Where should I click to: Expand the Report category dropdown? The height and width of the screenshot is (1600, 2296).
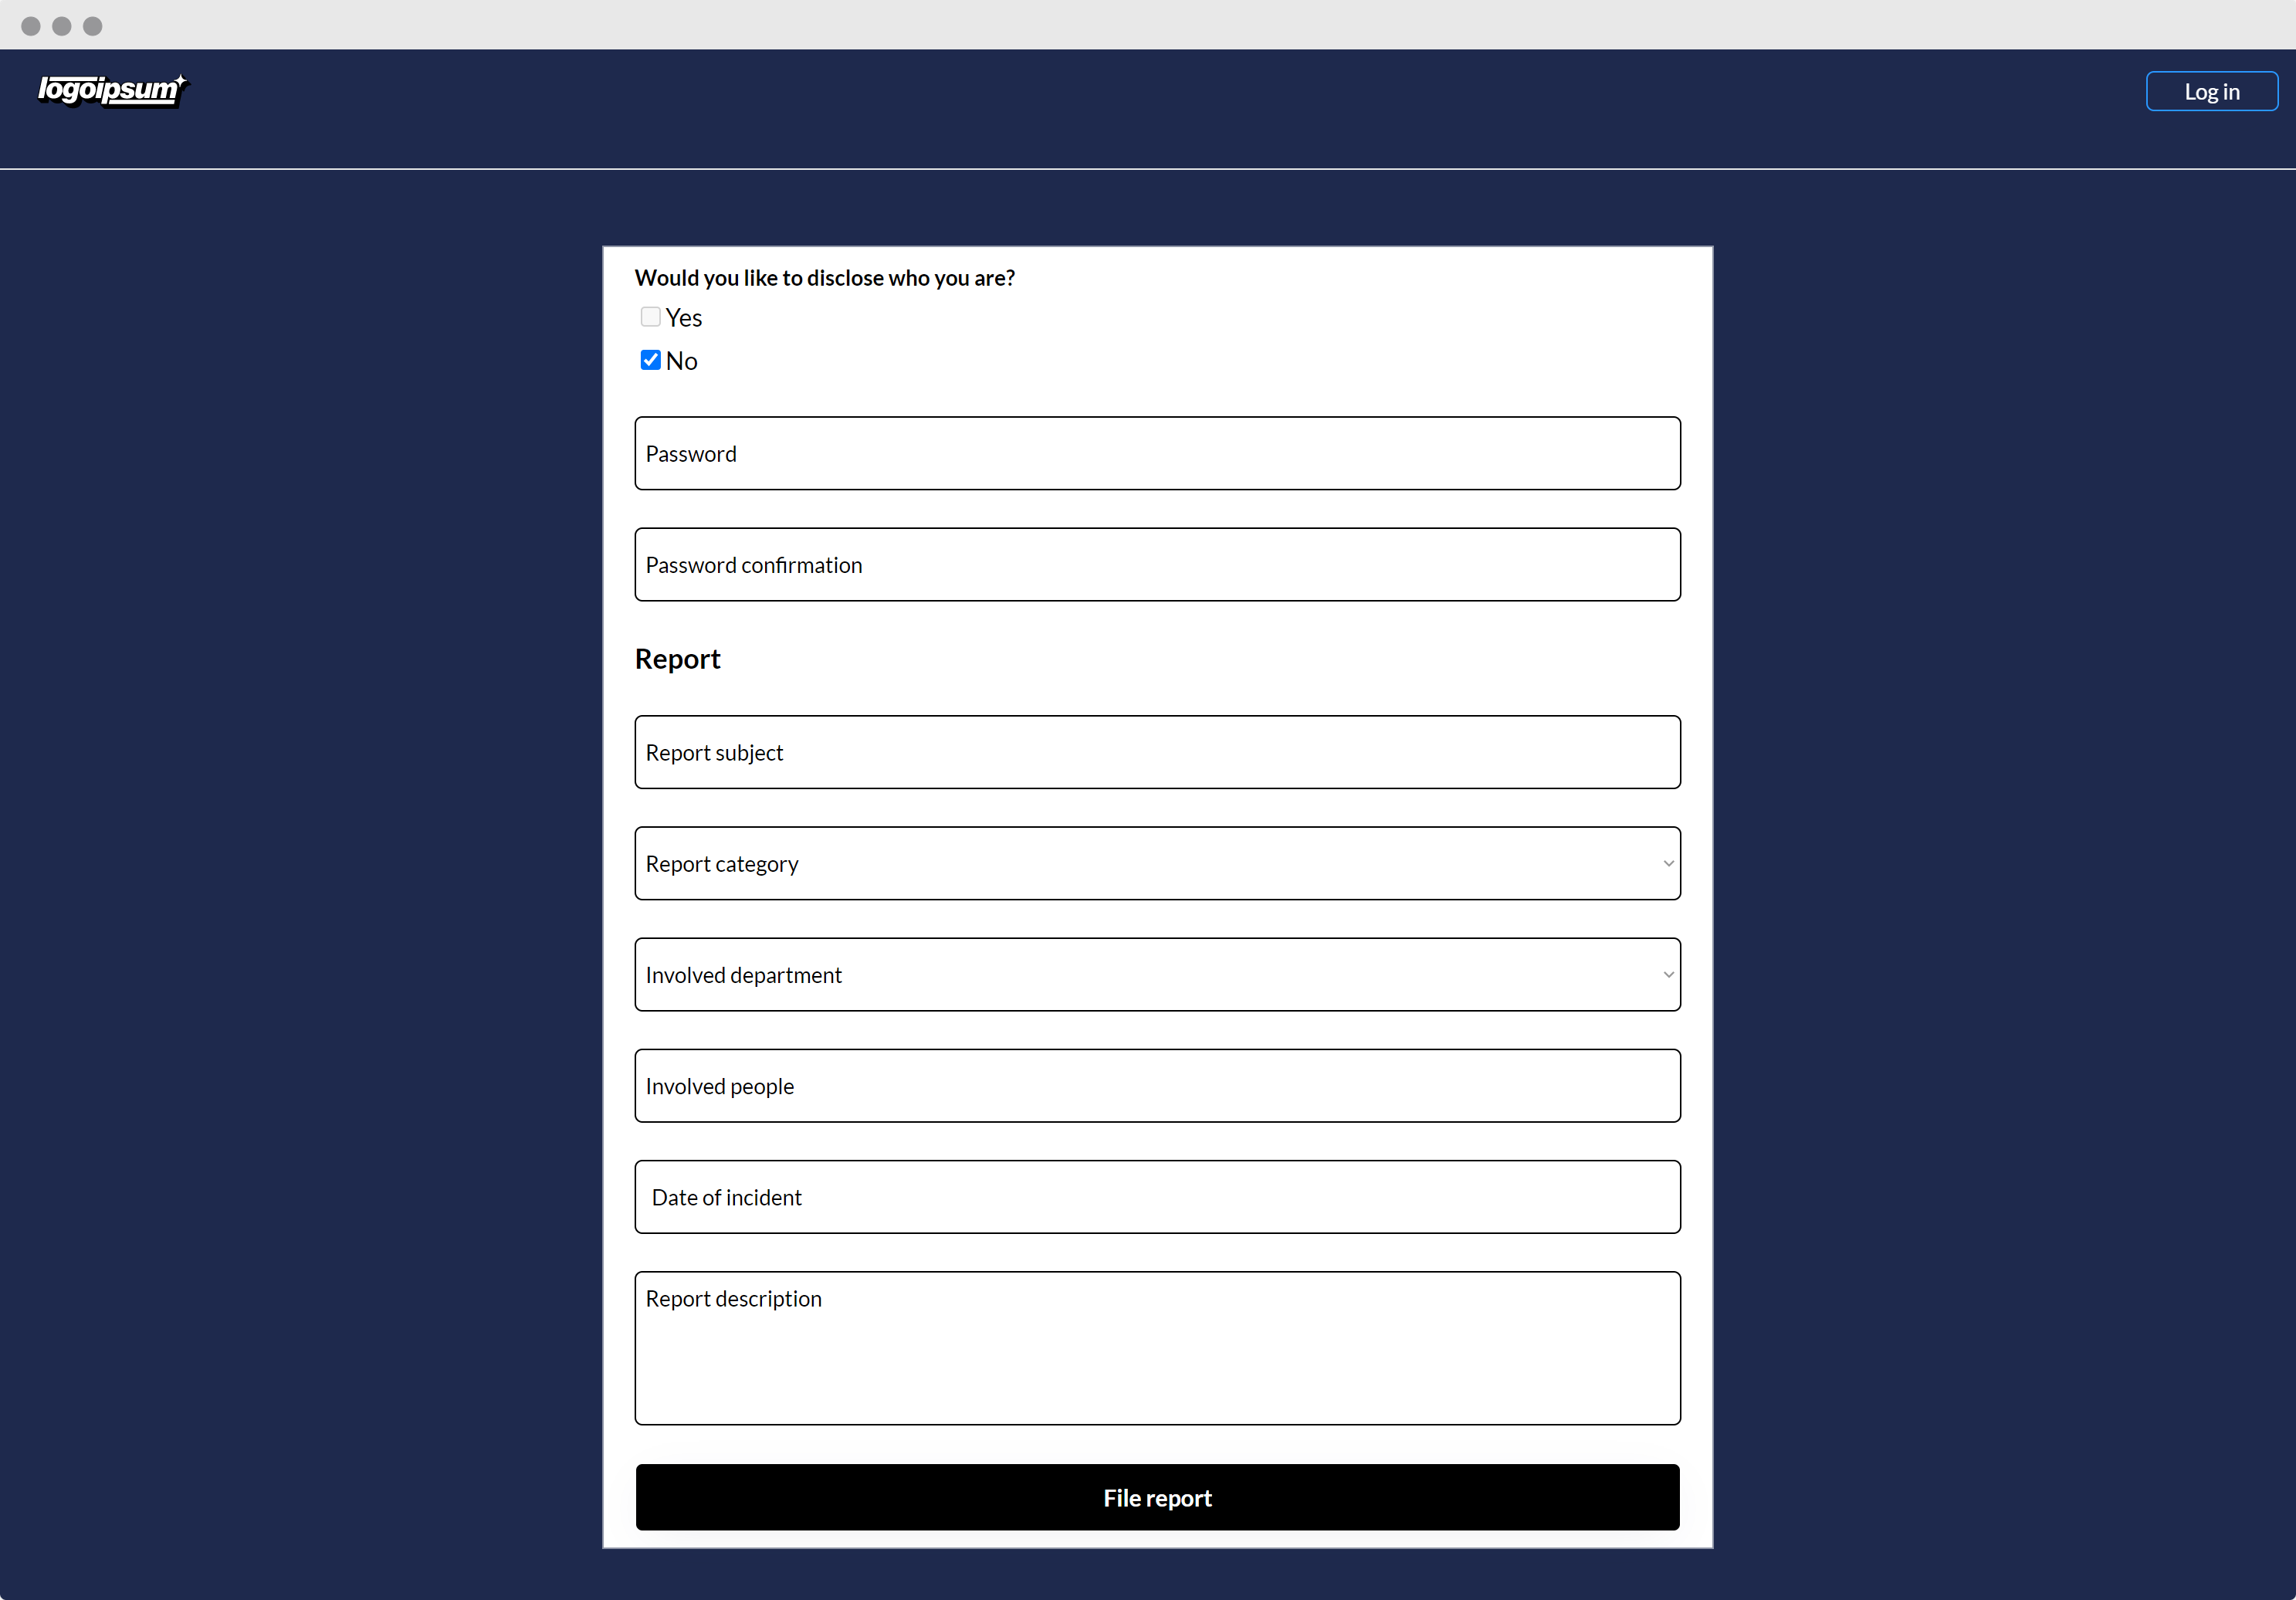coord(1156,862)
